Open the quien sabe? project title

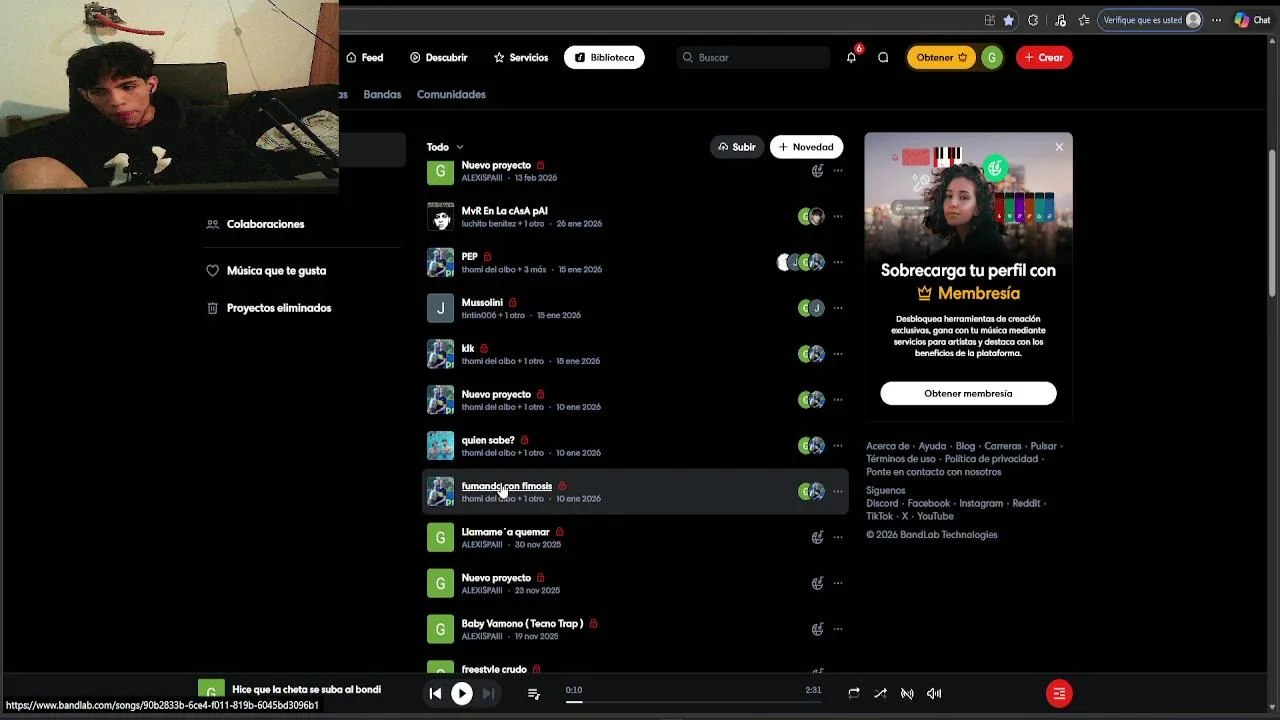click(488, 440)
